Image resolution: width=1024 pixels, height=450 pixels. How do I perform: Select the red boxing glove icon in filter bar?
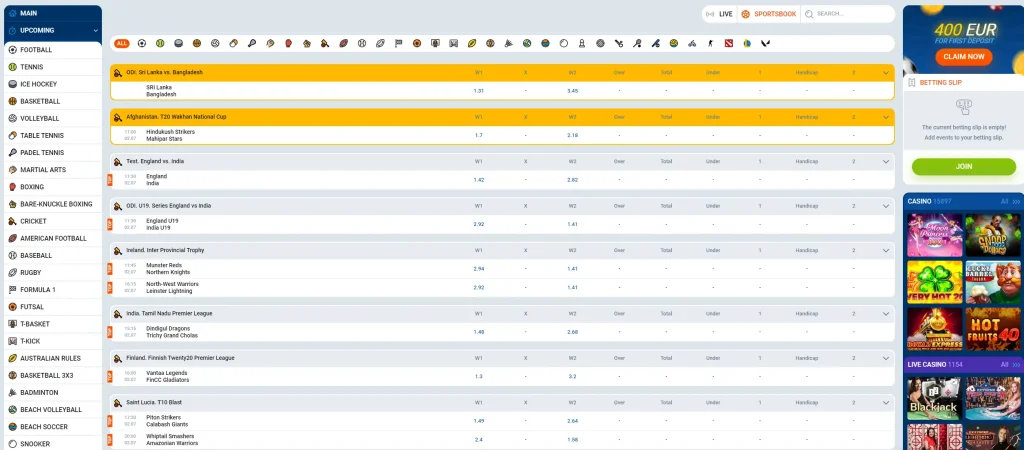point(288,43)
